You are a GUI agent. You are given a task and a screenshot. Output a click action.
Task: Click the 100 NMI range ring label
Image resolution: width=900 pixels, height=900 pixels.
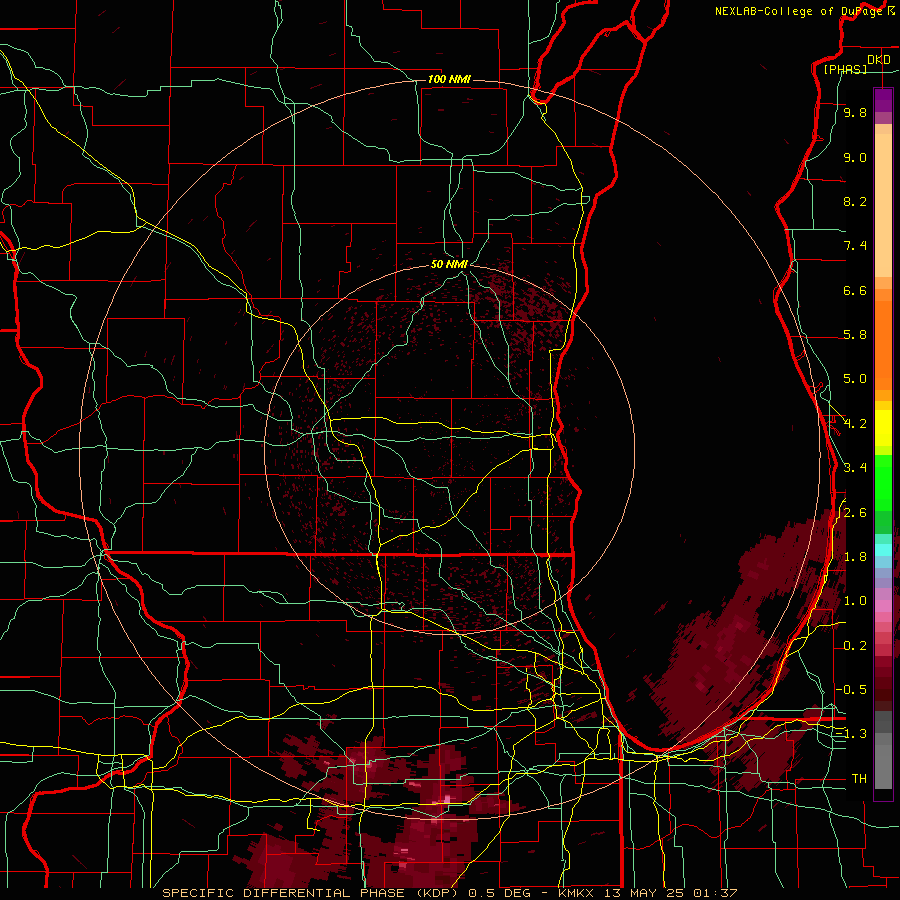coord(449,79)
